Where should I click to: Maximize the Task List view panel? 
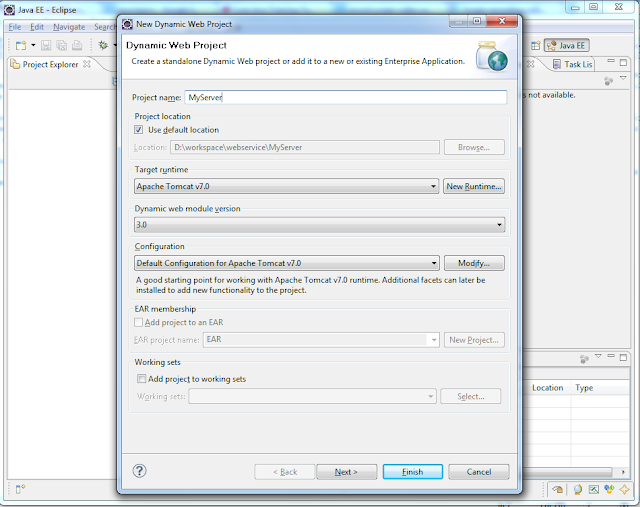point(623,62)
